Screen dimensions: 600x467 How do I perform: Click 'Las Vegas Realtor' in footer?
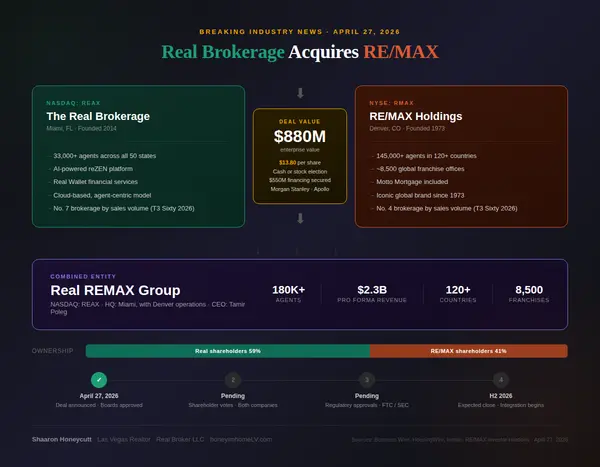pos(124,439)
